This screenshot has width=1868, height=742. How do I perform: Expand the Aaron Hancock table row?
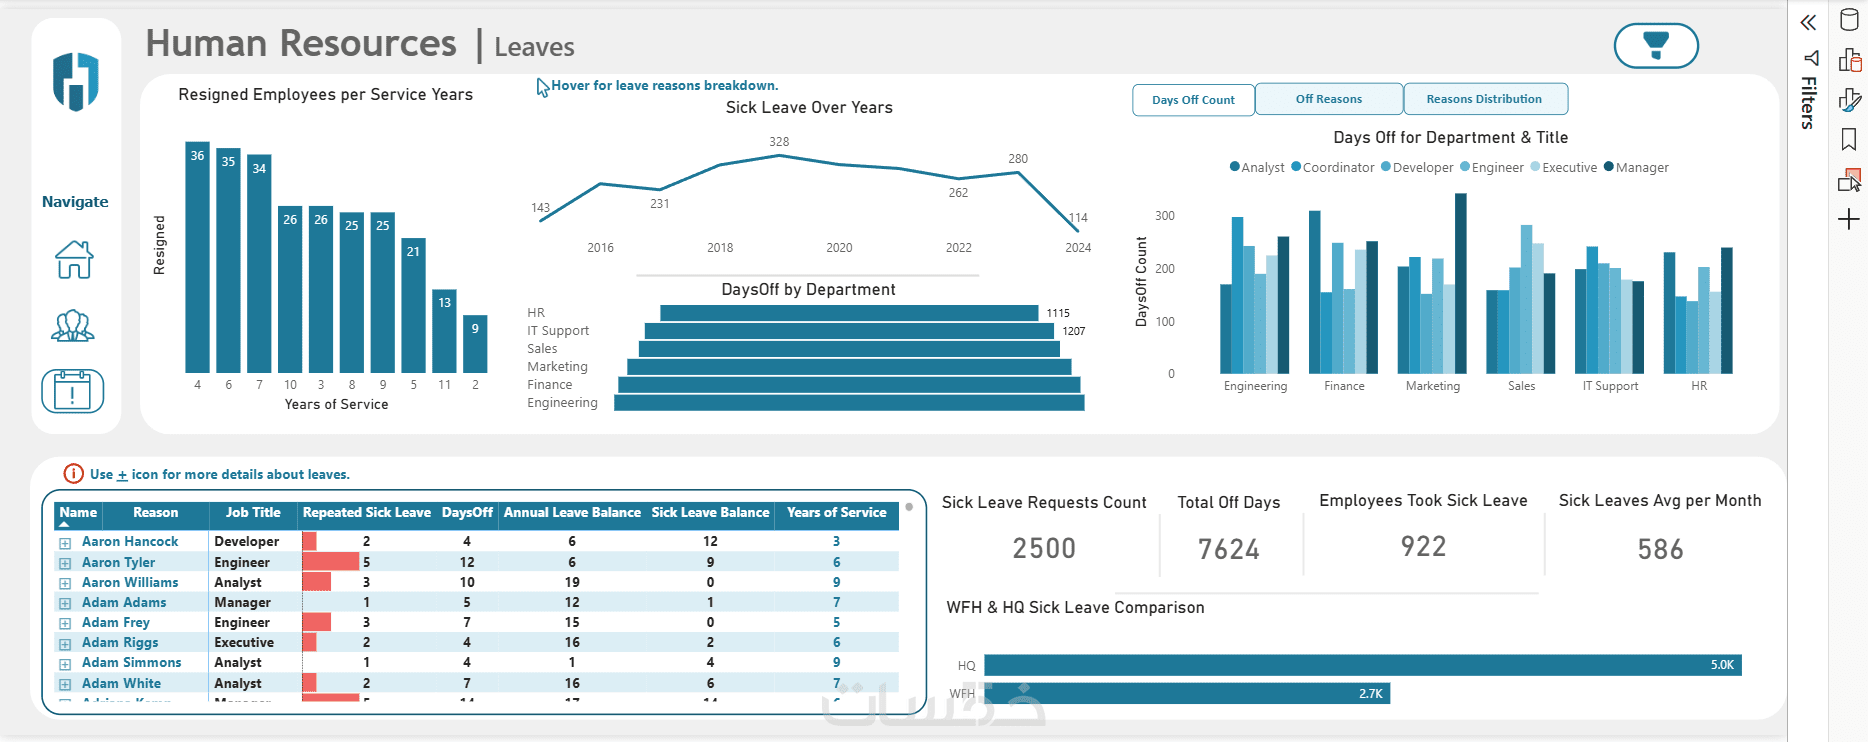point(65,543)
